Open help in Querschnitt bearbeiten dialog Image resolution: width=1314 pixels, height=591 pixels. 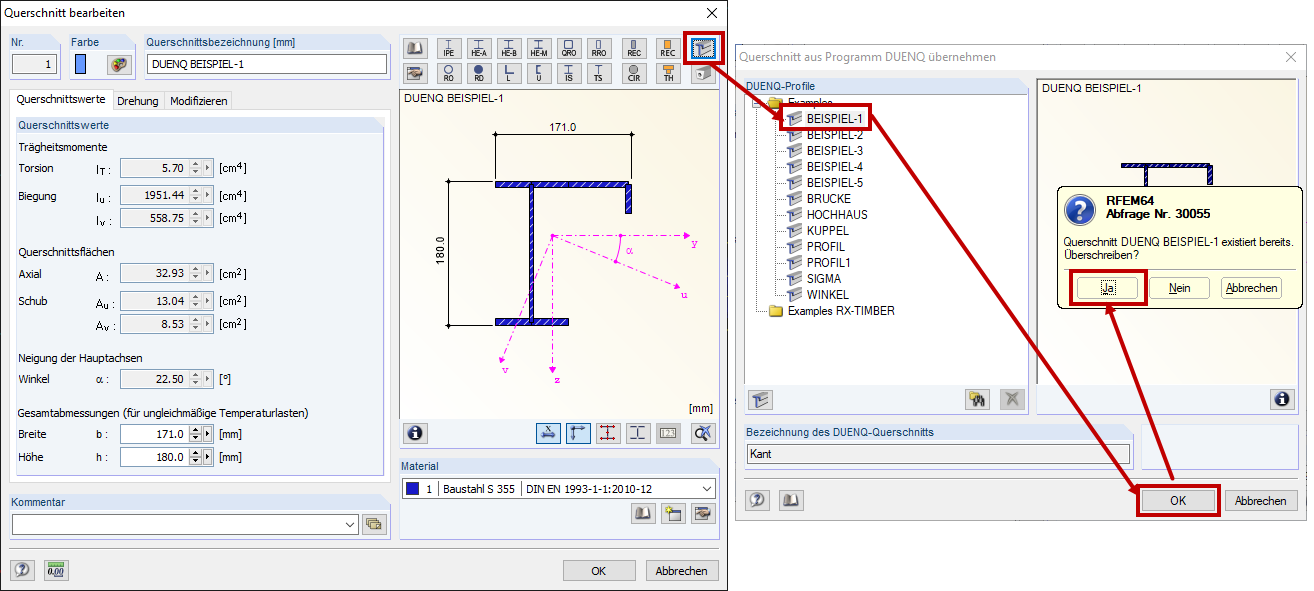pyautogui.click(x=23, y=570)
